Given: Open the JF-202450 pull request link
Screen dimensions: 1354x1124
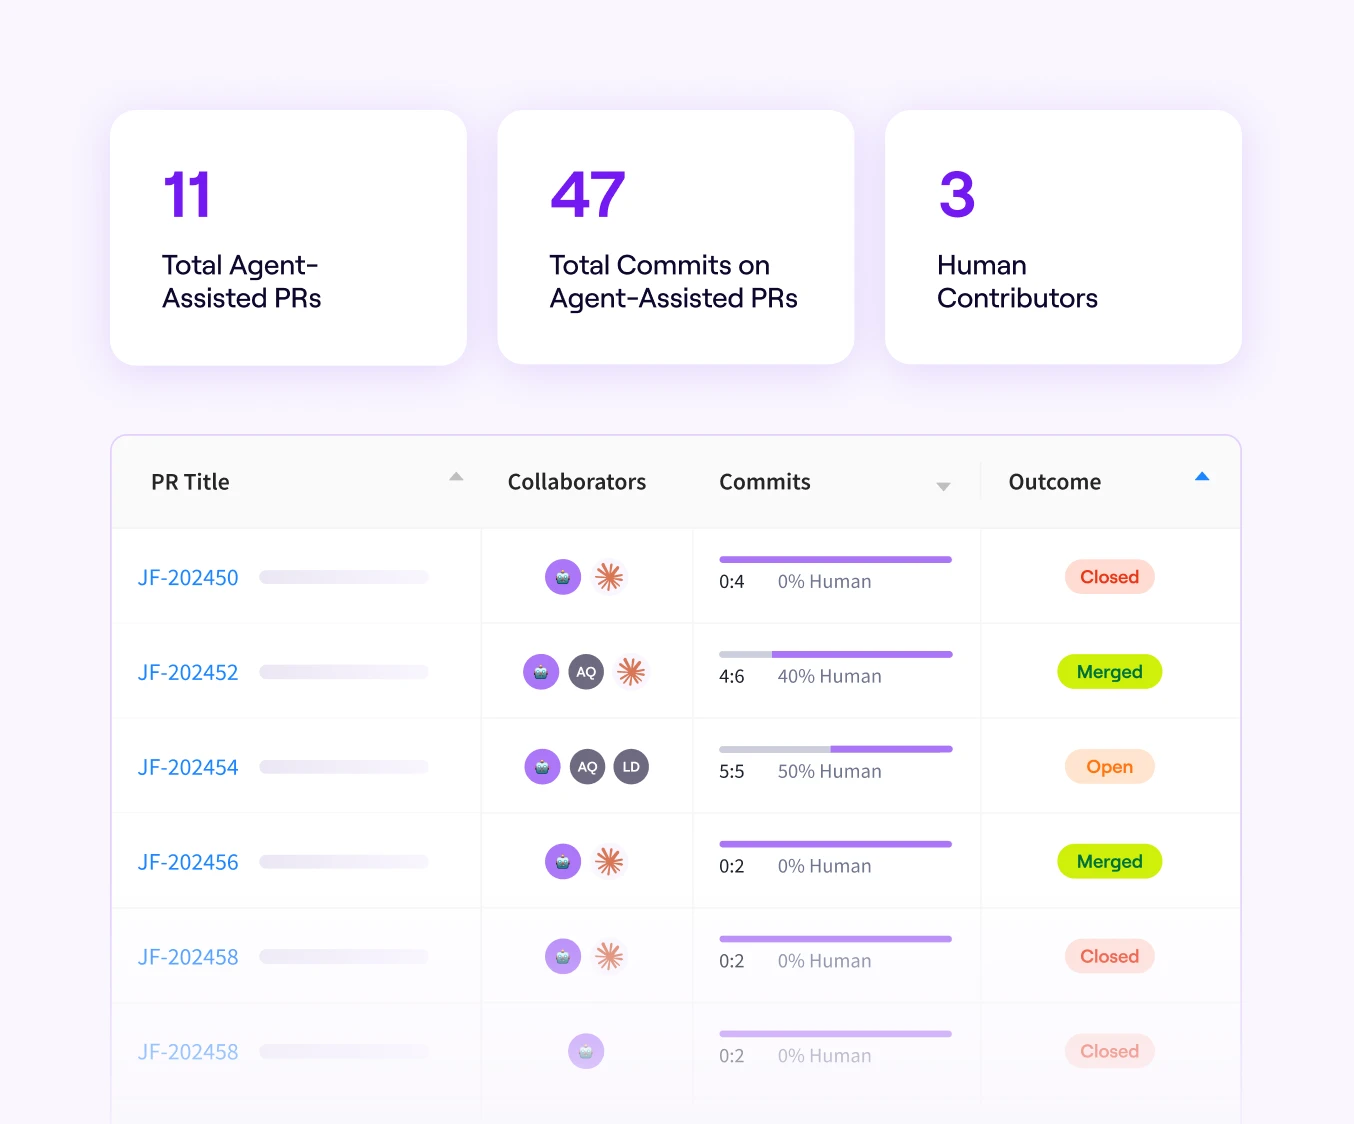Looking at the screenshot, I should [188, 578].
